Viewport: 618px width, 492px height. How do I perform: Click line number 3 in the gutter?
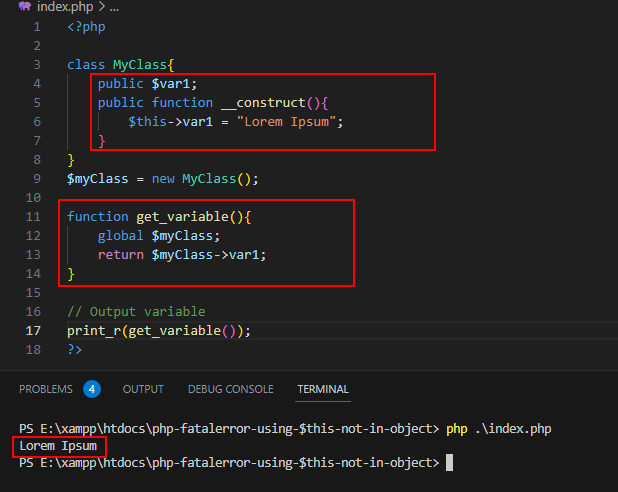point(37,65)
